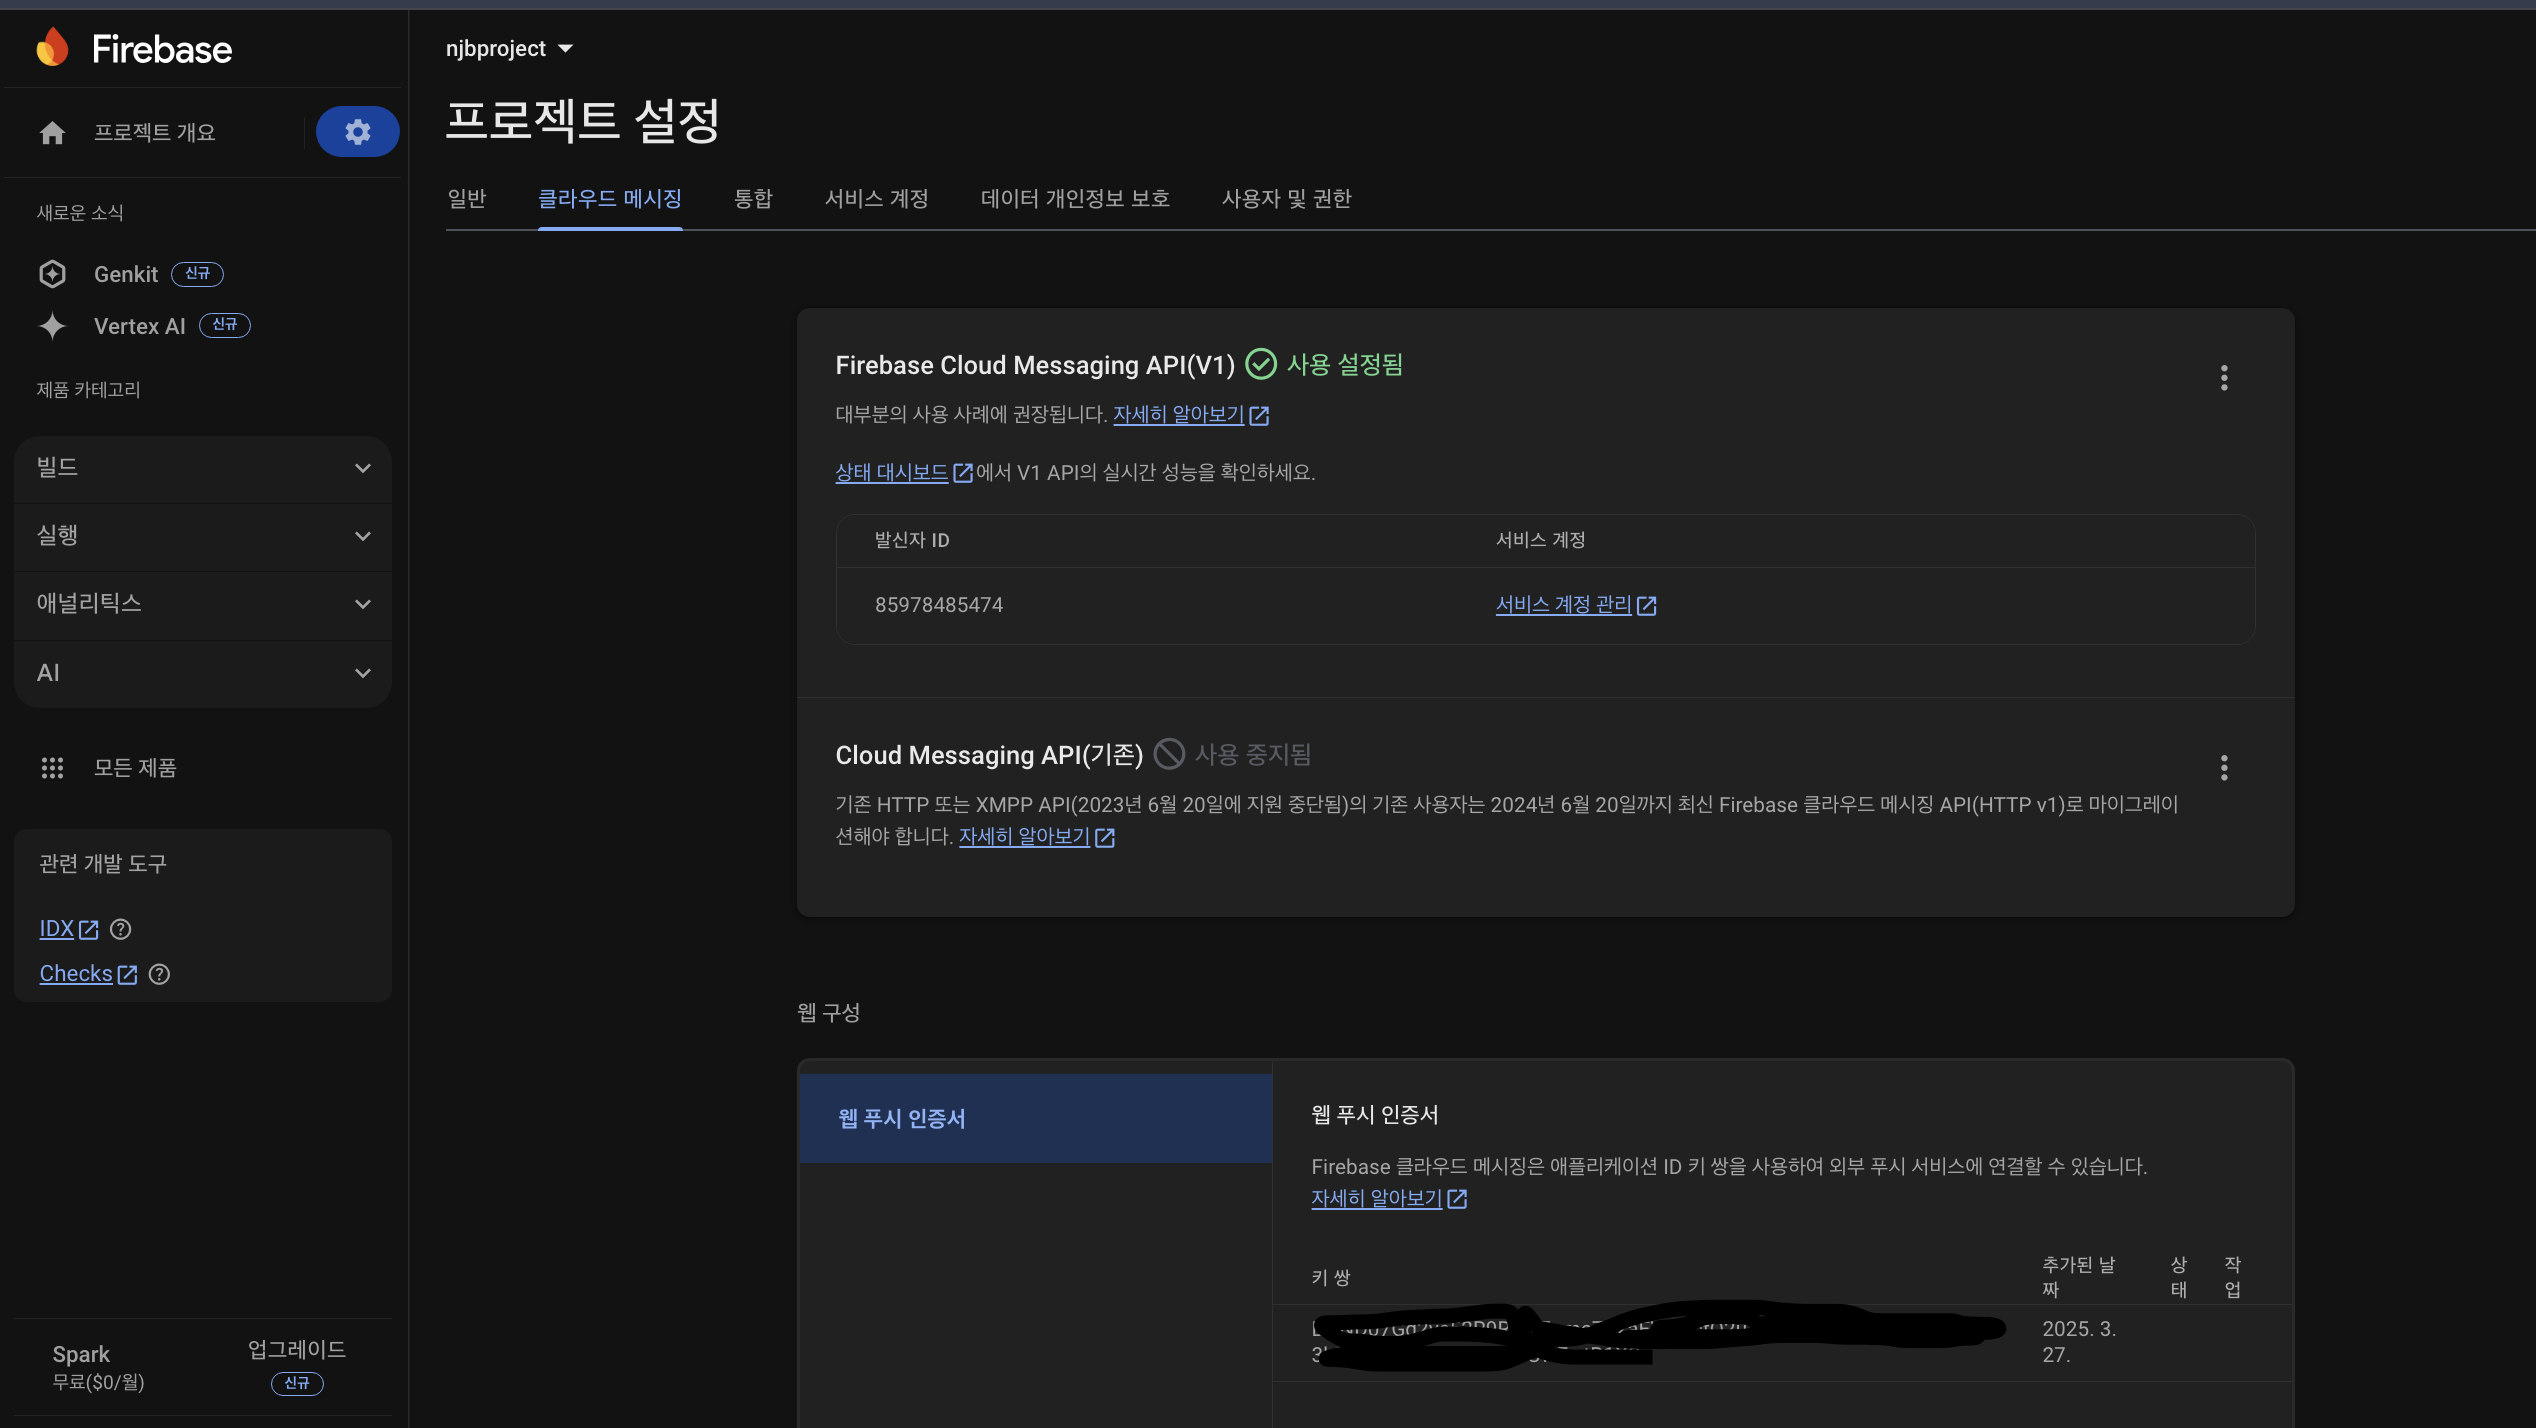Click the help icon next to Checks
2536x1428 pixels.
[159, 974]
